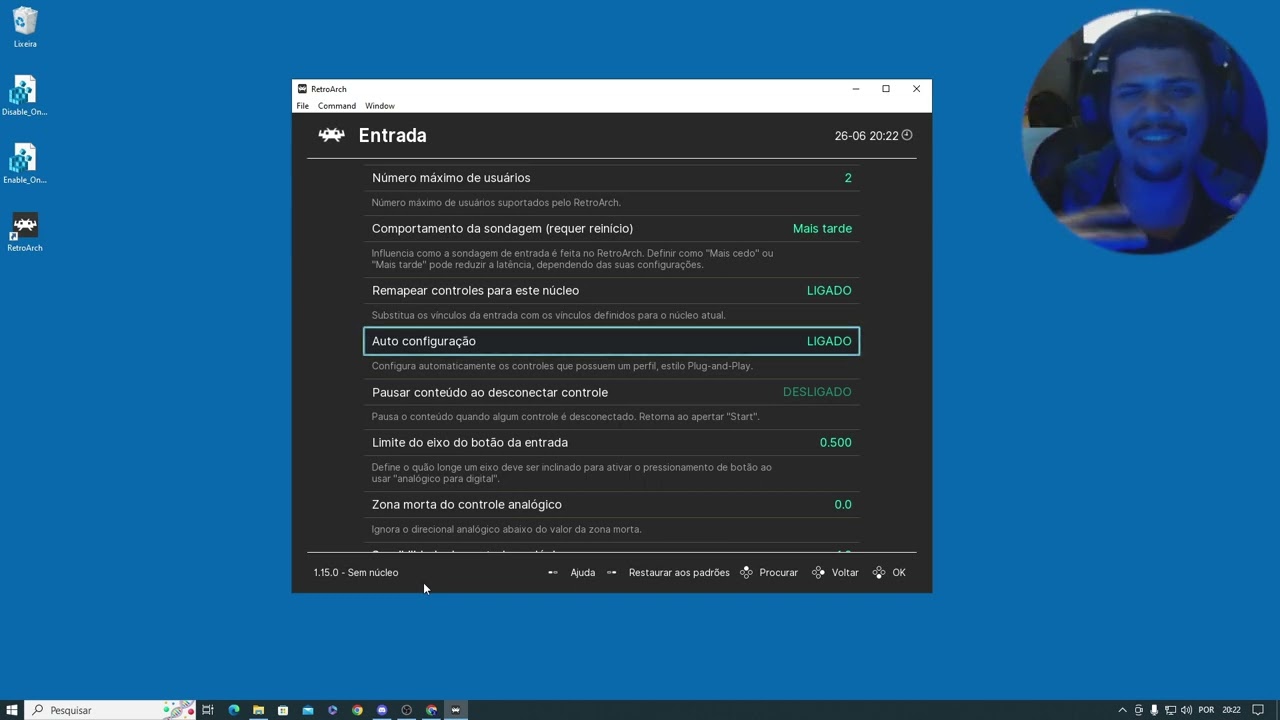This screenshot has width=1280, height=720.
Task: Select the Enable_On... desktop file
Action: (x=24, y=164)
